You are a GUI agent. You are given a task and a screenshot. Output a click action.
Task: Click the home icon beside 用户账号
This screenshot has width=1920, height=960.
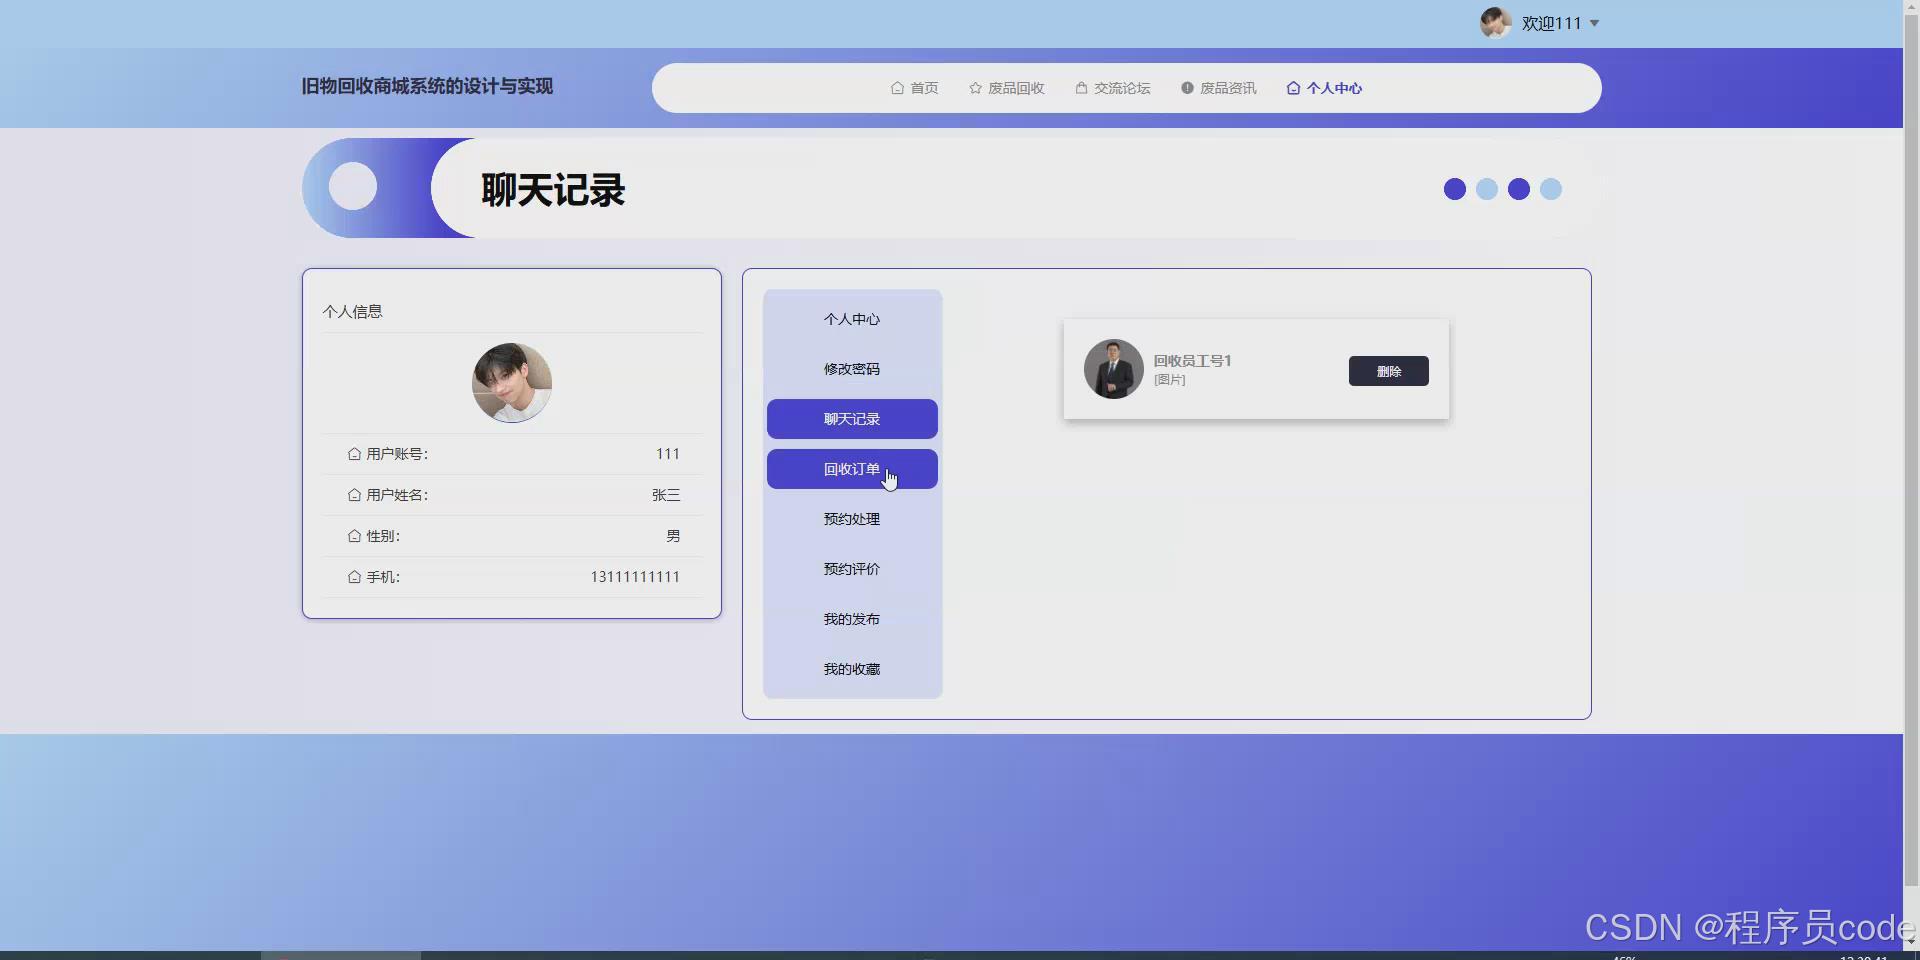pyautogui.click(x=354, y=454)
